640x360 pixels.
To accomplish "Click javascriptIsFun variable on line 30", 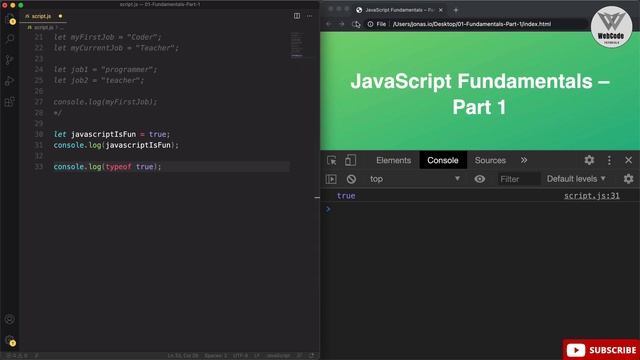I will click(103, 134).
